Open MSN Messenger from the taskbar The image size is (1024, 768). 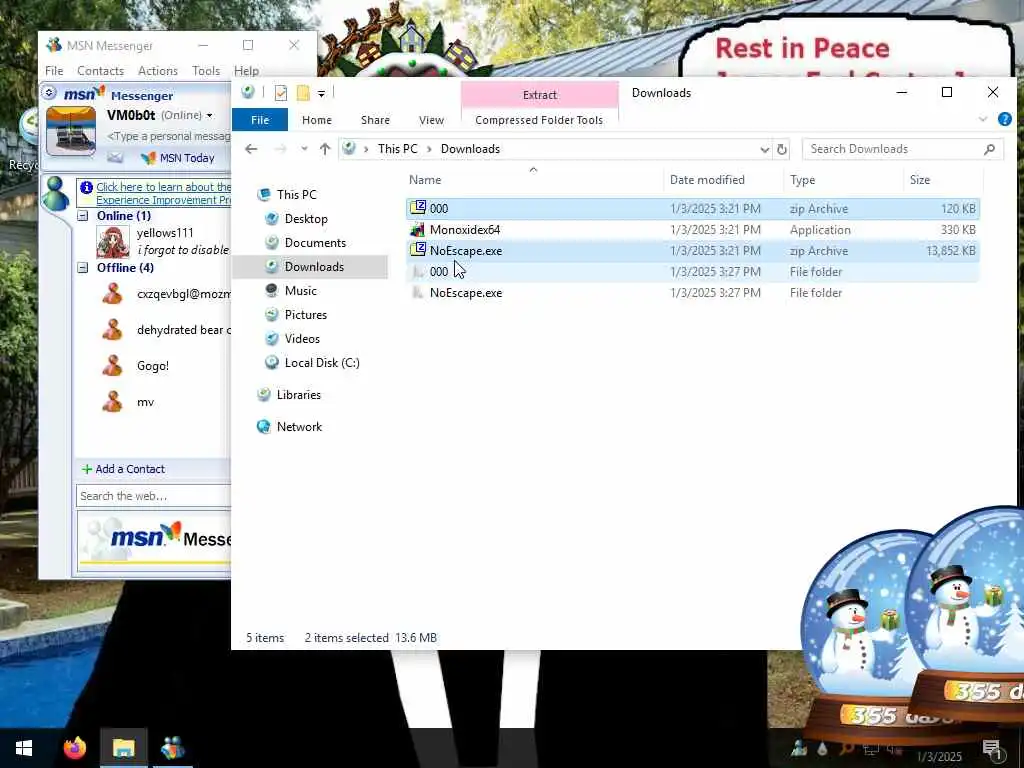[172, 748]
